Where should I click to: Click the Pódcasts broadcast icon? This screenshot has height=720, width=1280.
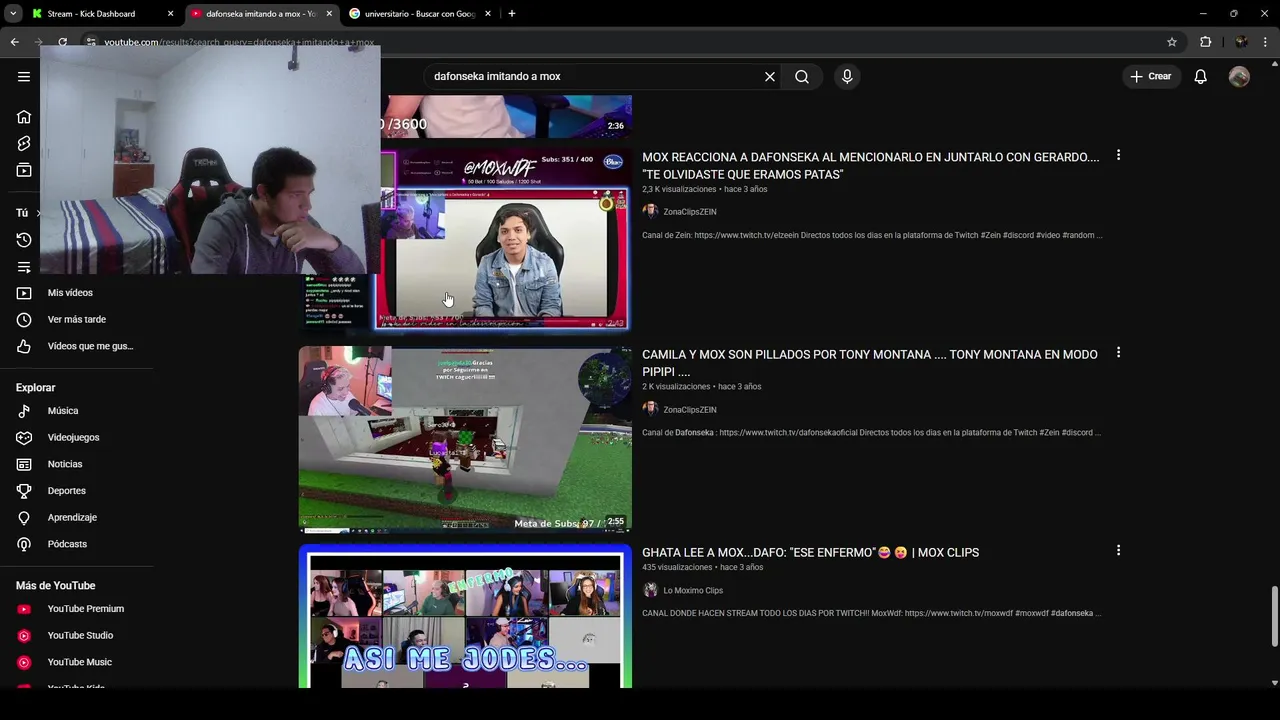coord(24,544)
